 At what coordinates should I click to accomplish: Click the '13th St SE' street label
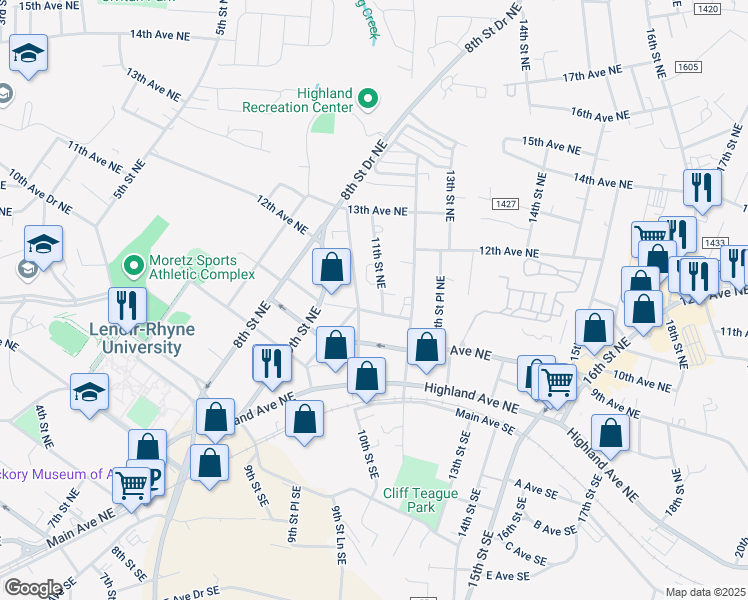459,455
